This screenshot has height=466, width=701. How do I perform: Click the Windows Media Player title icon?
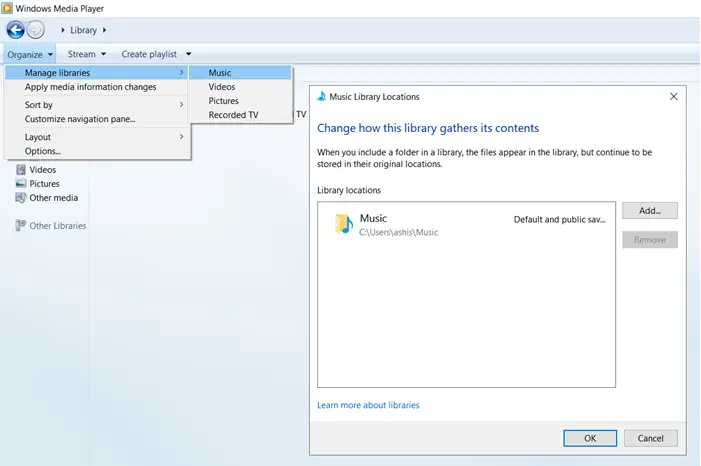[x=7, y=8]
